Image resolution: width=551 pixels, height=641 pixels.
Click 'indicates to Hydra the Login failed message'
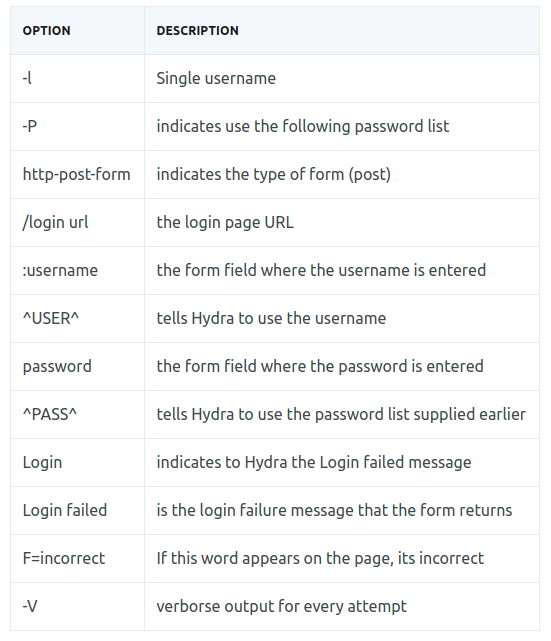coord(314,463)
